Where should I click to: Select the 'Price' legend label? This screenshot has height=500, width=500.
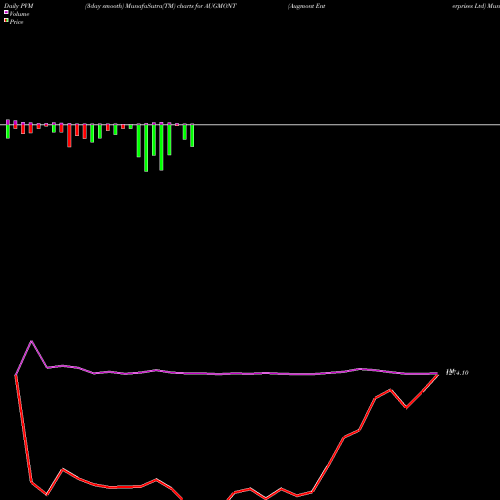click(x=16, y=22)
